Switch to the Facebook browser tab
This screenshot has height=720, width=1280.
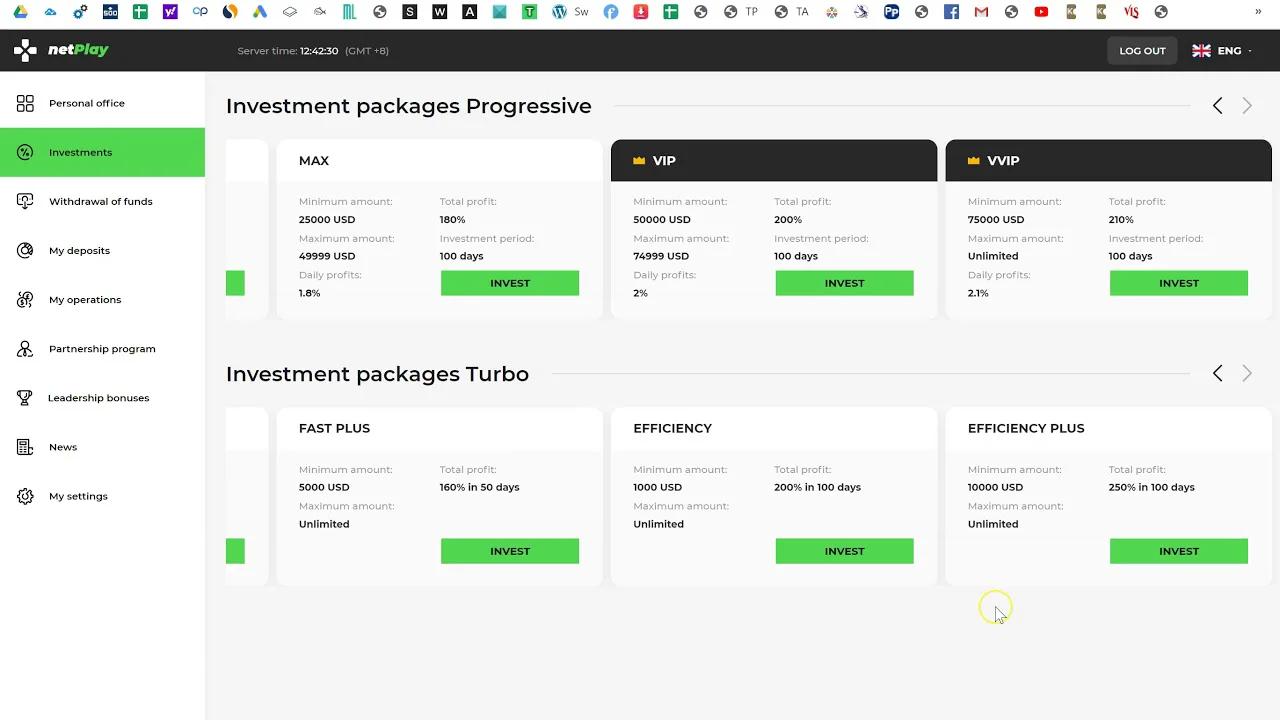(951, 12)
